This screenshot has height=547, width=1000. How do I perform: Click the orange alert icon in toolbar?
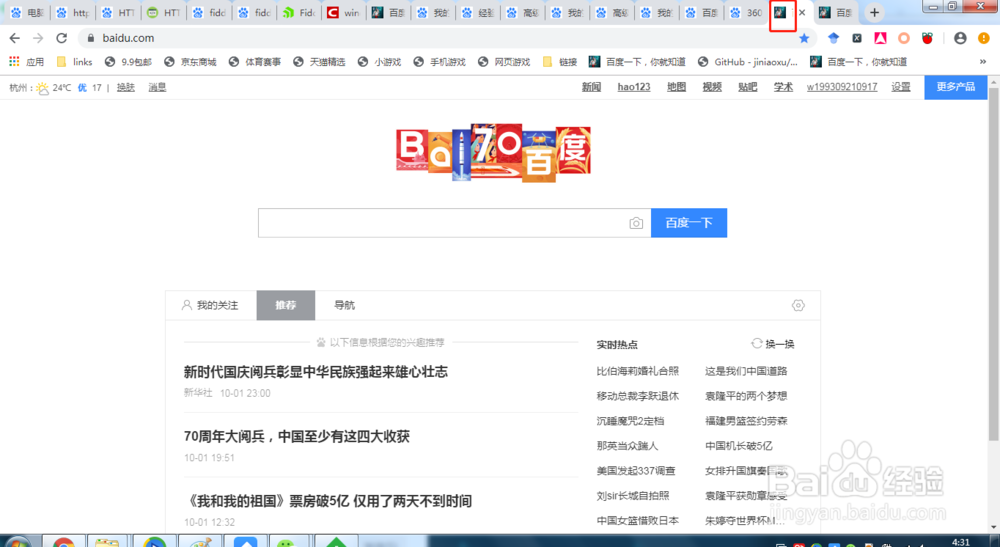[983, 38]
